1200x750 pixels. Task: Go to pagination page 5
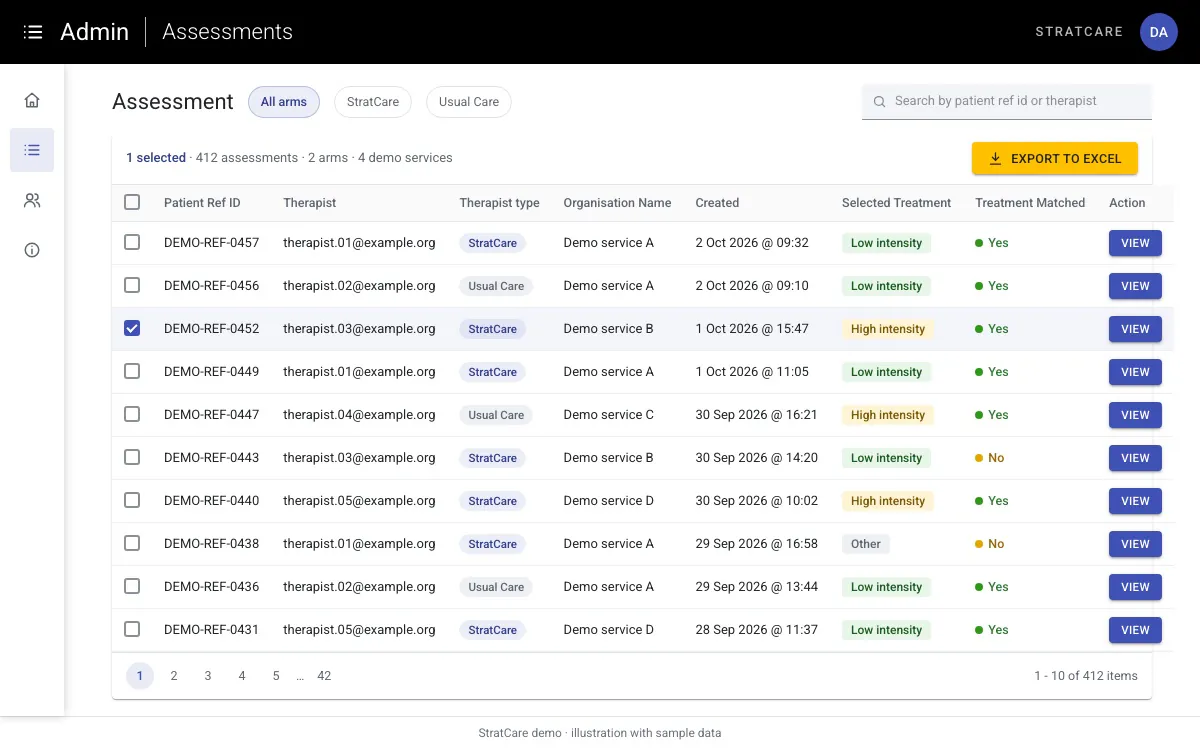pos(276,676)
